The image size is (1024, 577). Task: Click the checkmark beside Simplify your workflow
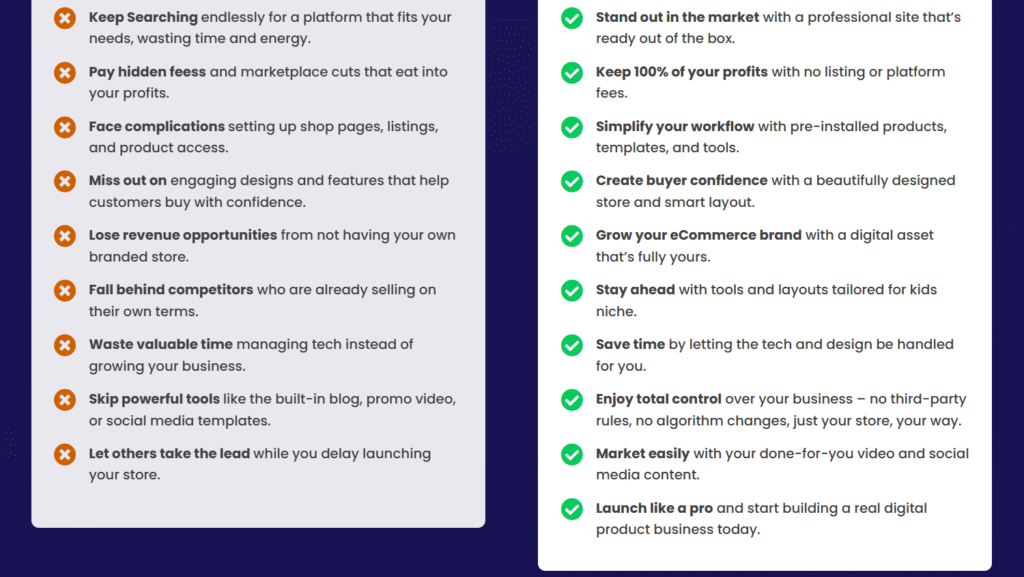tap(572, 127)
